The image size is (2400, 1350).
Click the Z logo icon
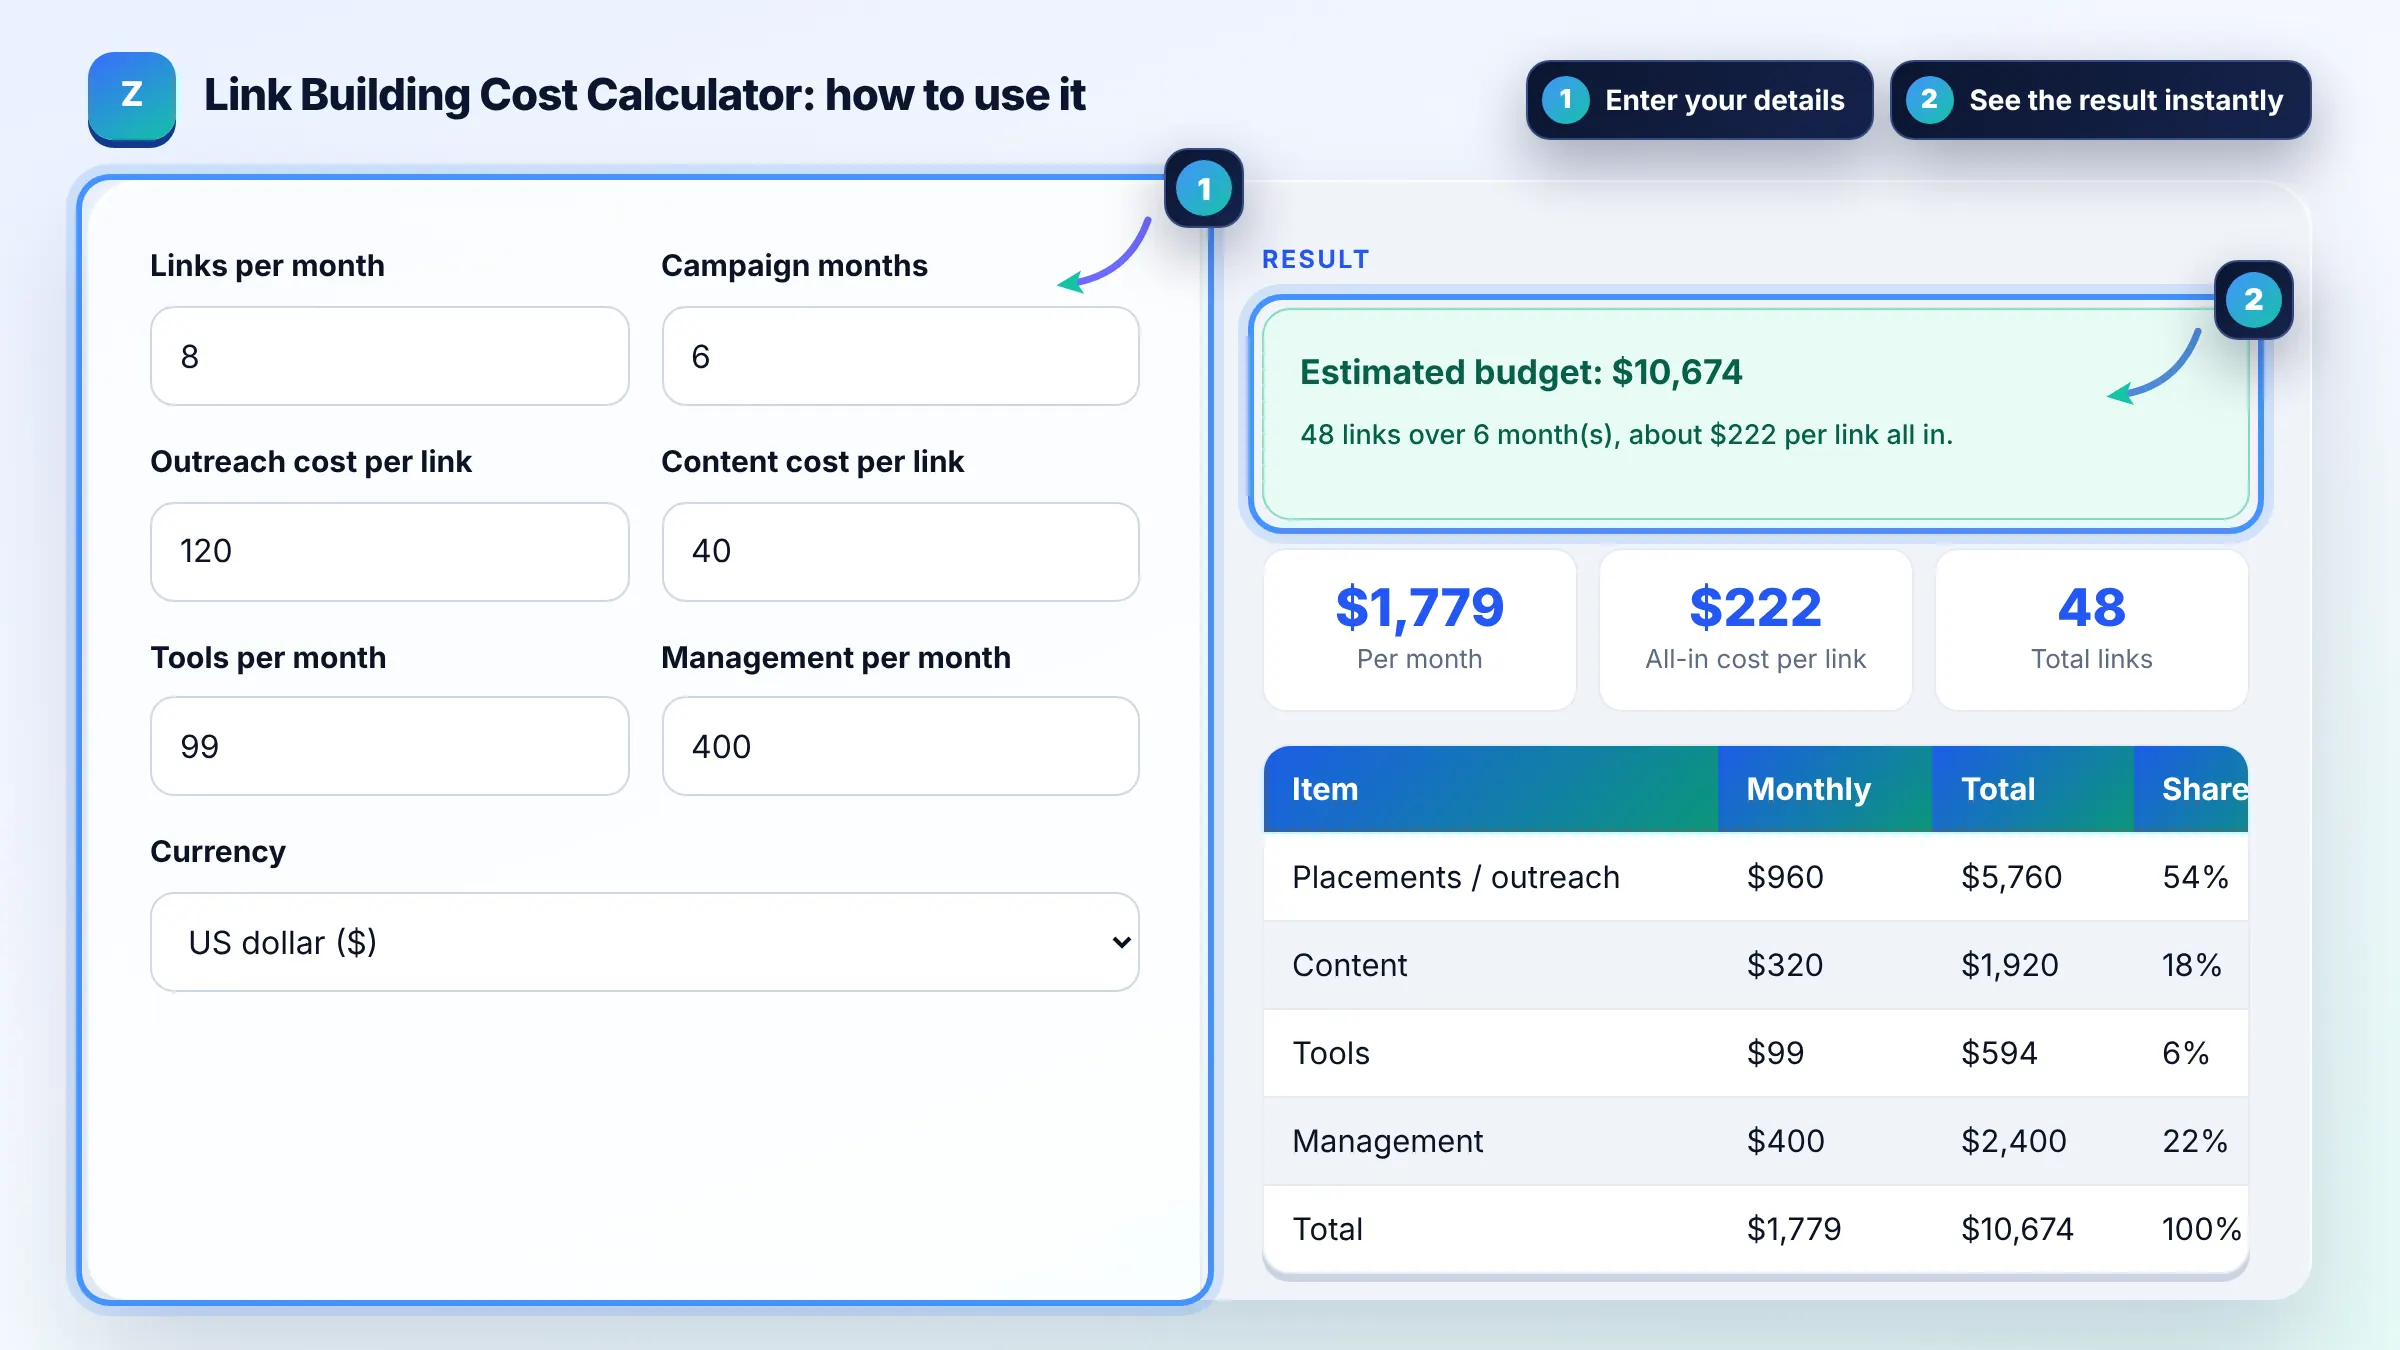coord(132,98)
